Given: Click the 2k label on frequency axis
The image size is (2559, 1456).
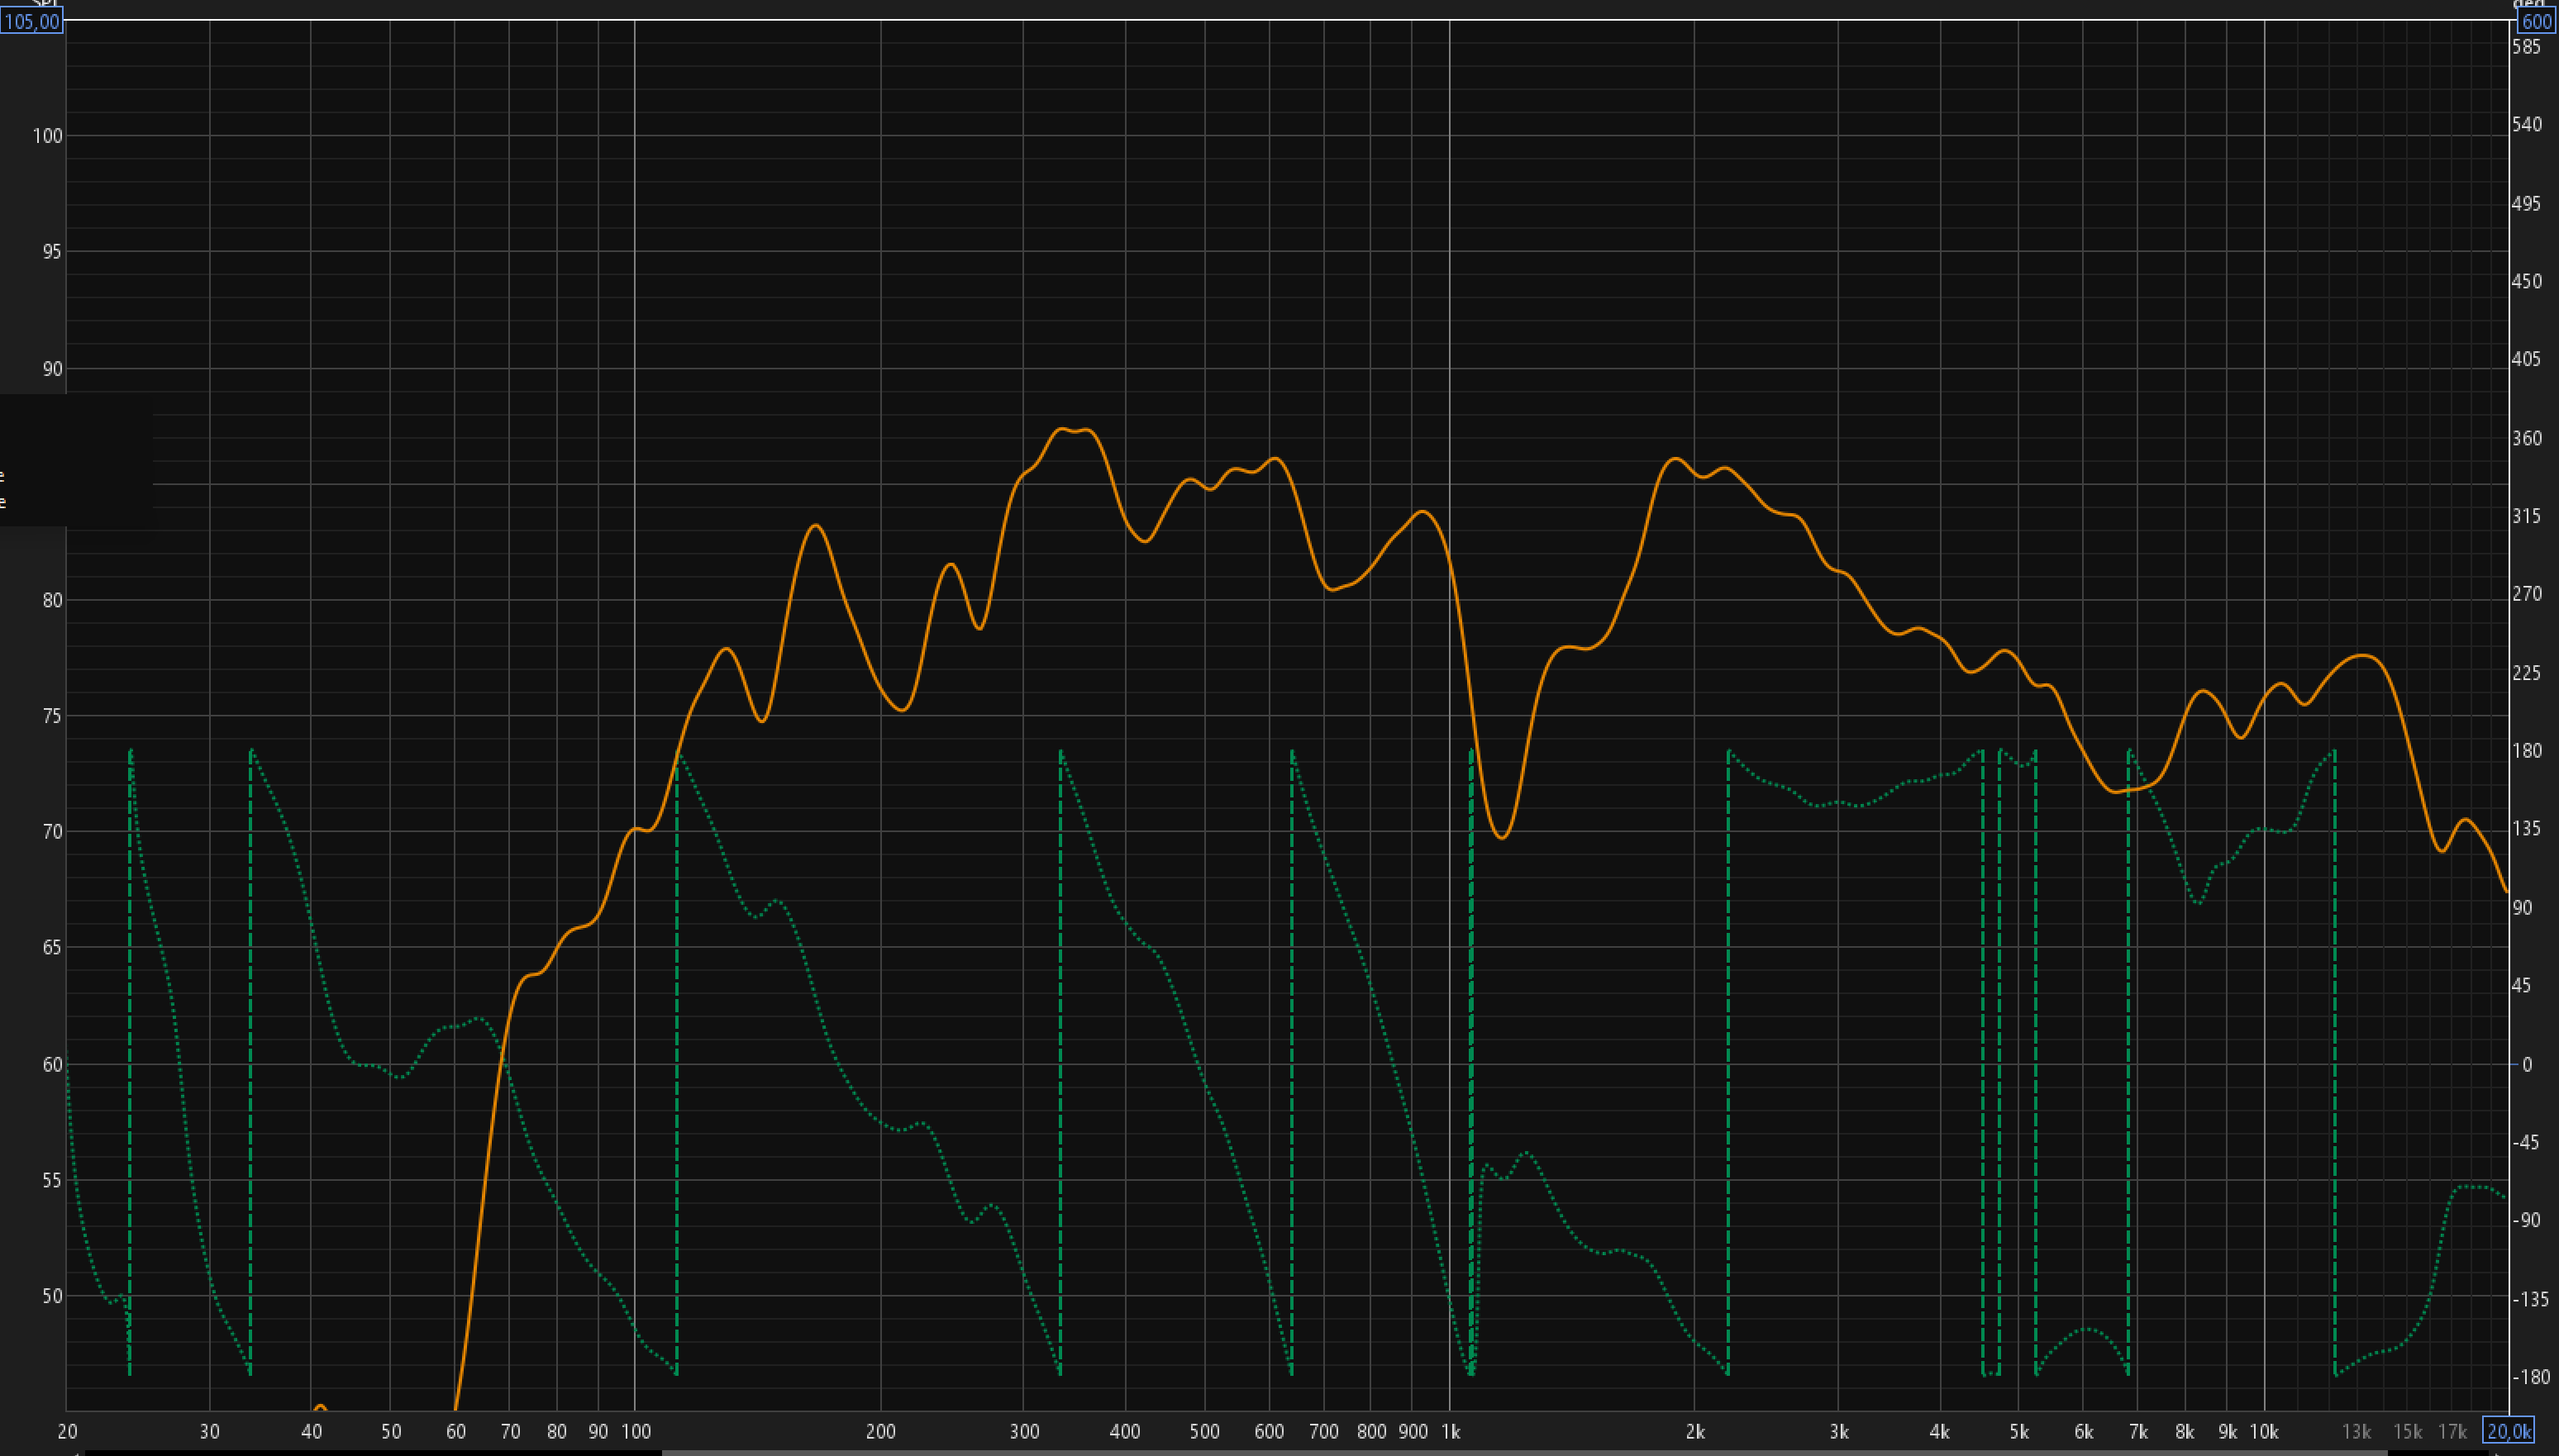Looking at the screenshot, I should coord(1695,1432).
